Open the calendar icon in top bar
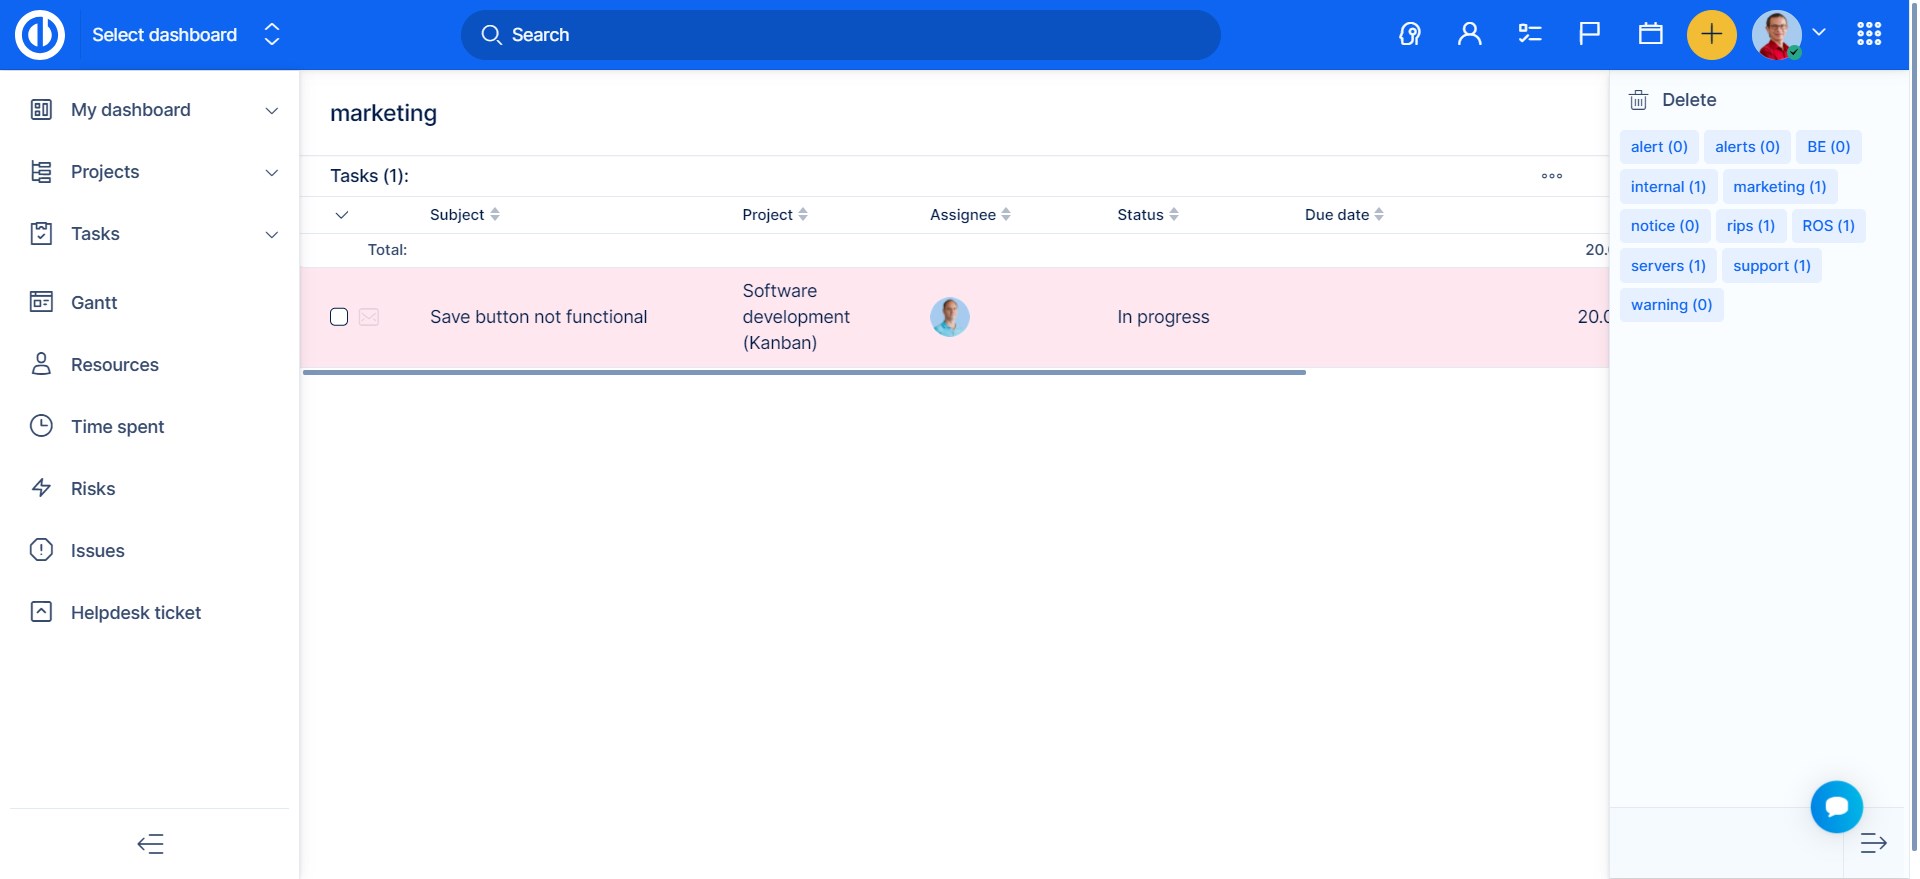Image resolution: width=1920 pixels, height=879 pixels. point(1650,35)
